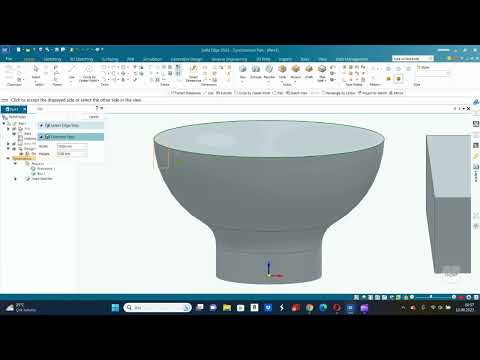
Task: Click the command finder search box
Action: [413, 59]
